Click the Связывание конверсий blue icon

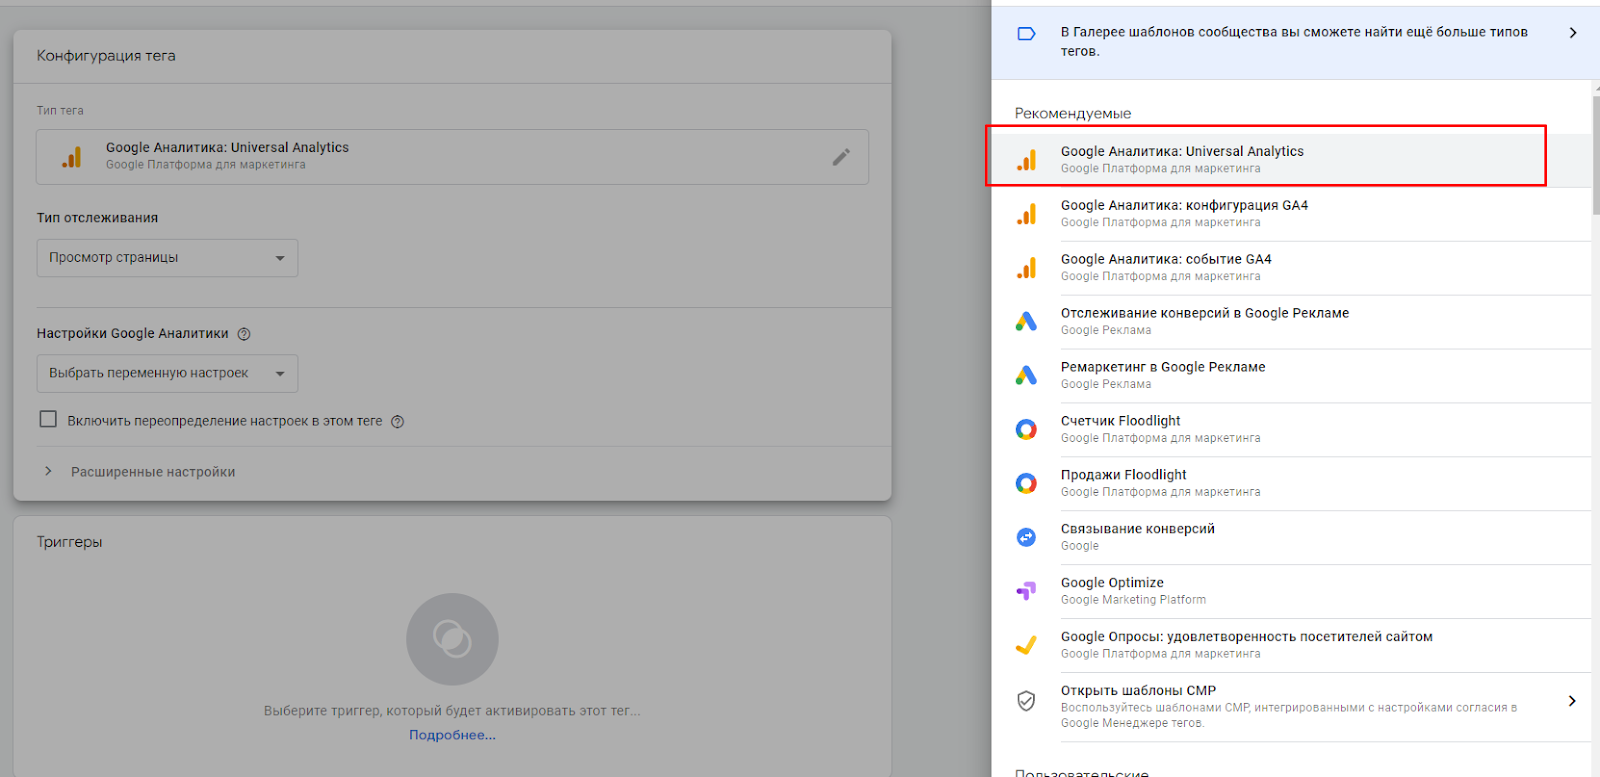pos(1026,537)
